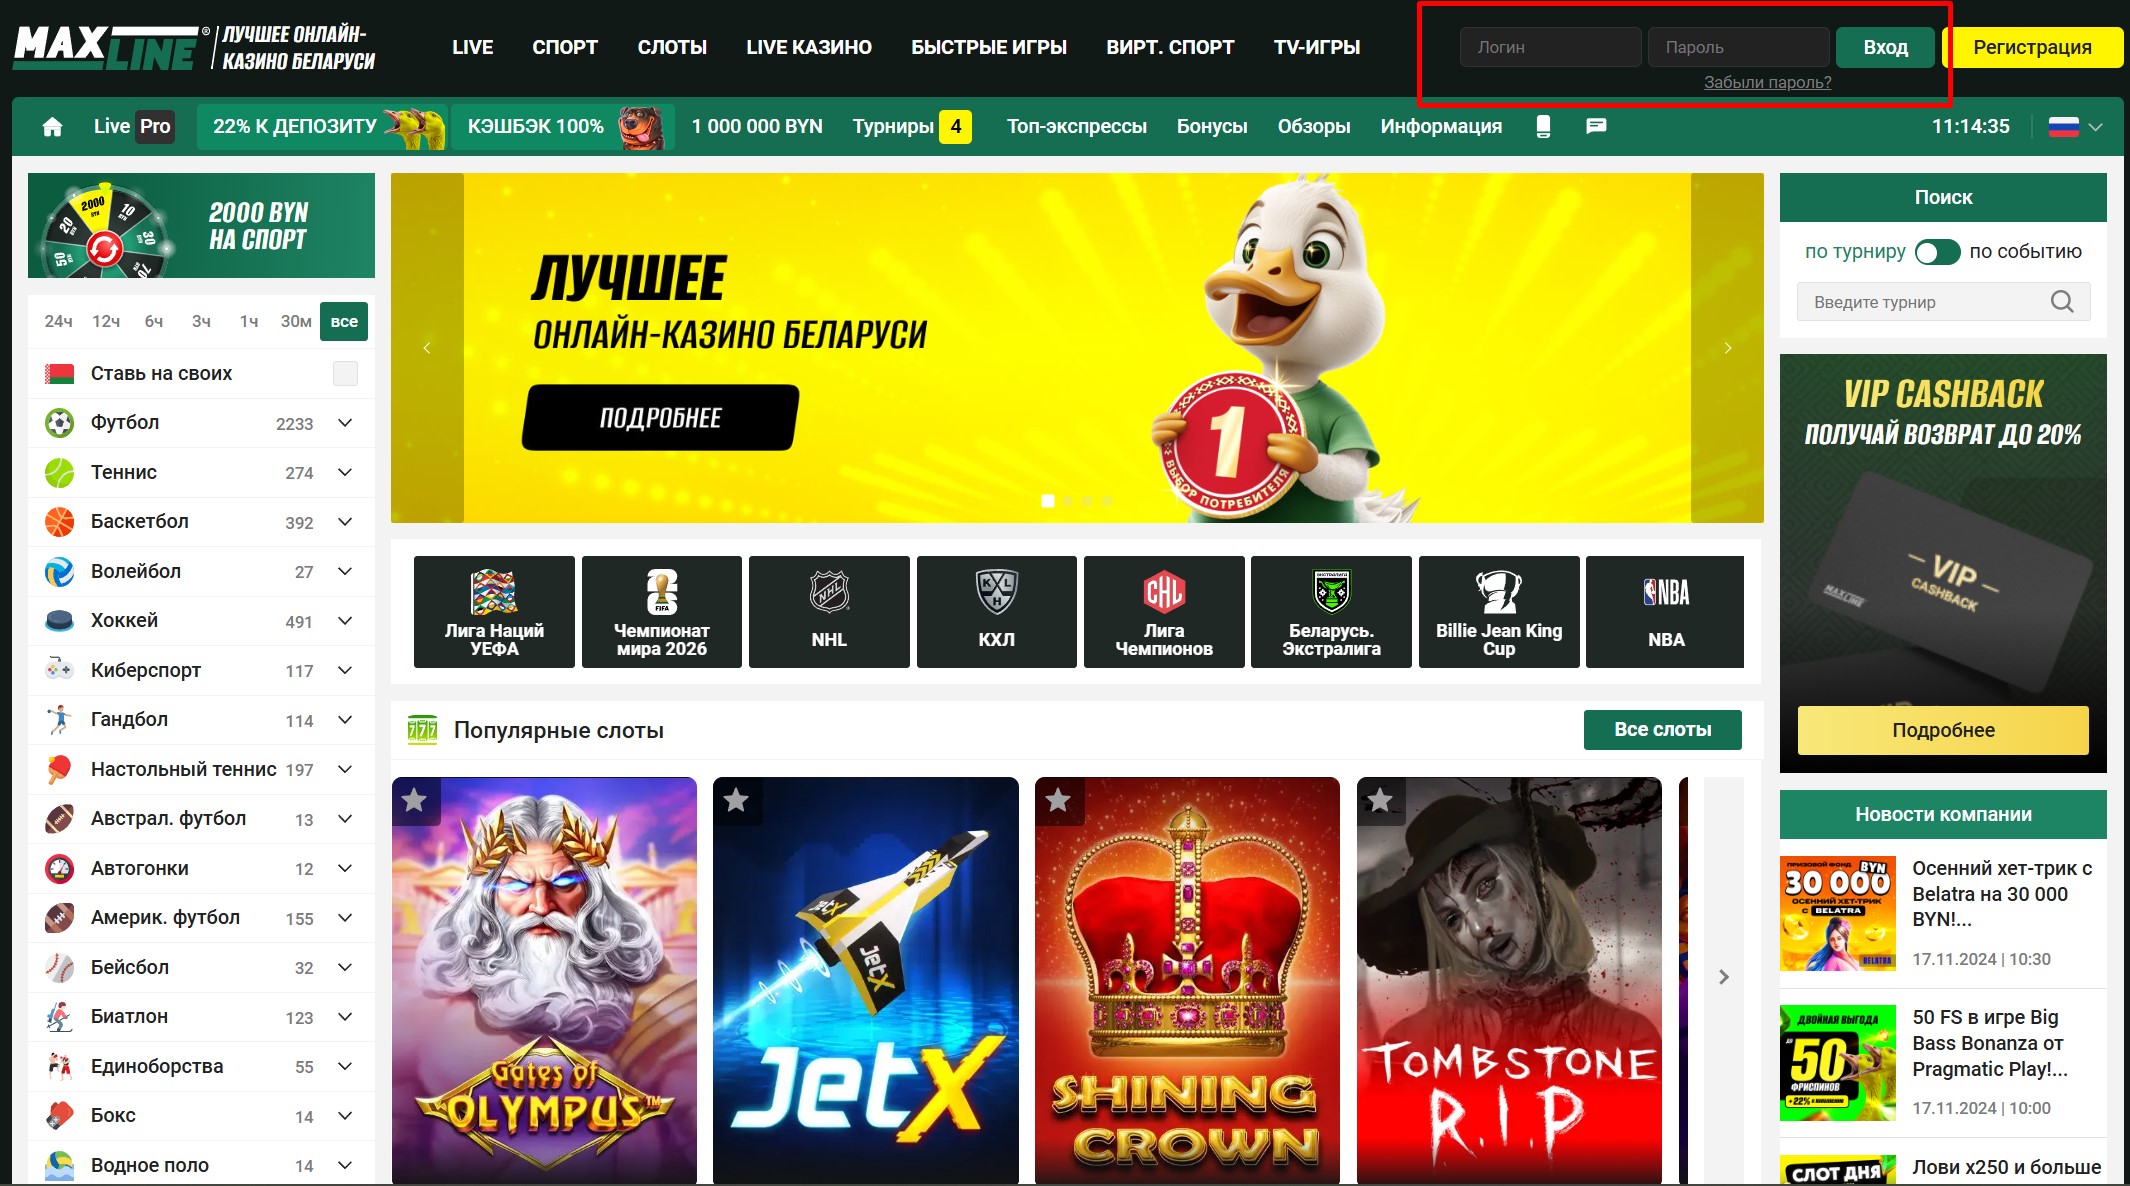2130x1186 pixels.
Task: Open the 2000 BYN на спорт wheel banner
Action: [x=201, y=226]
